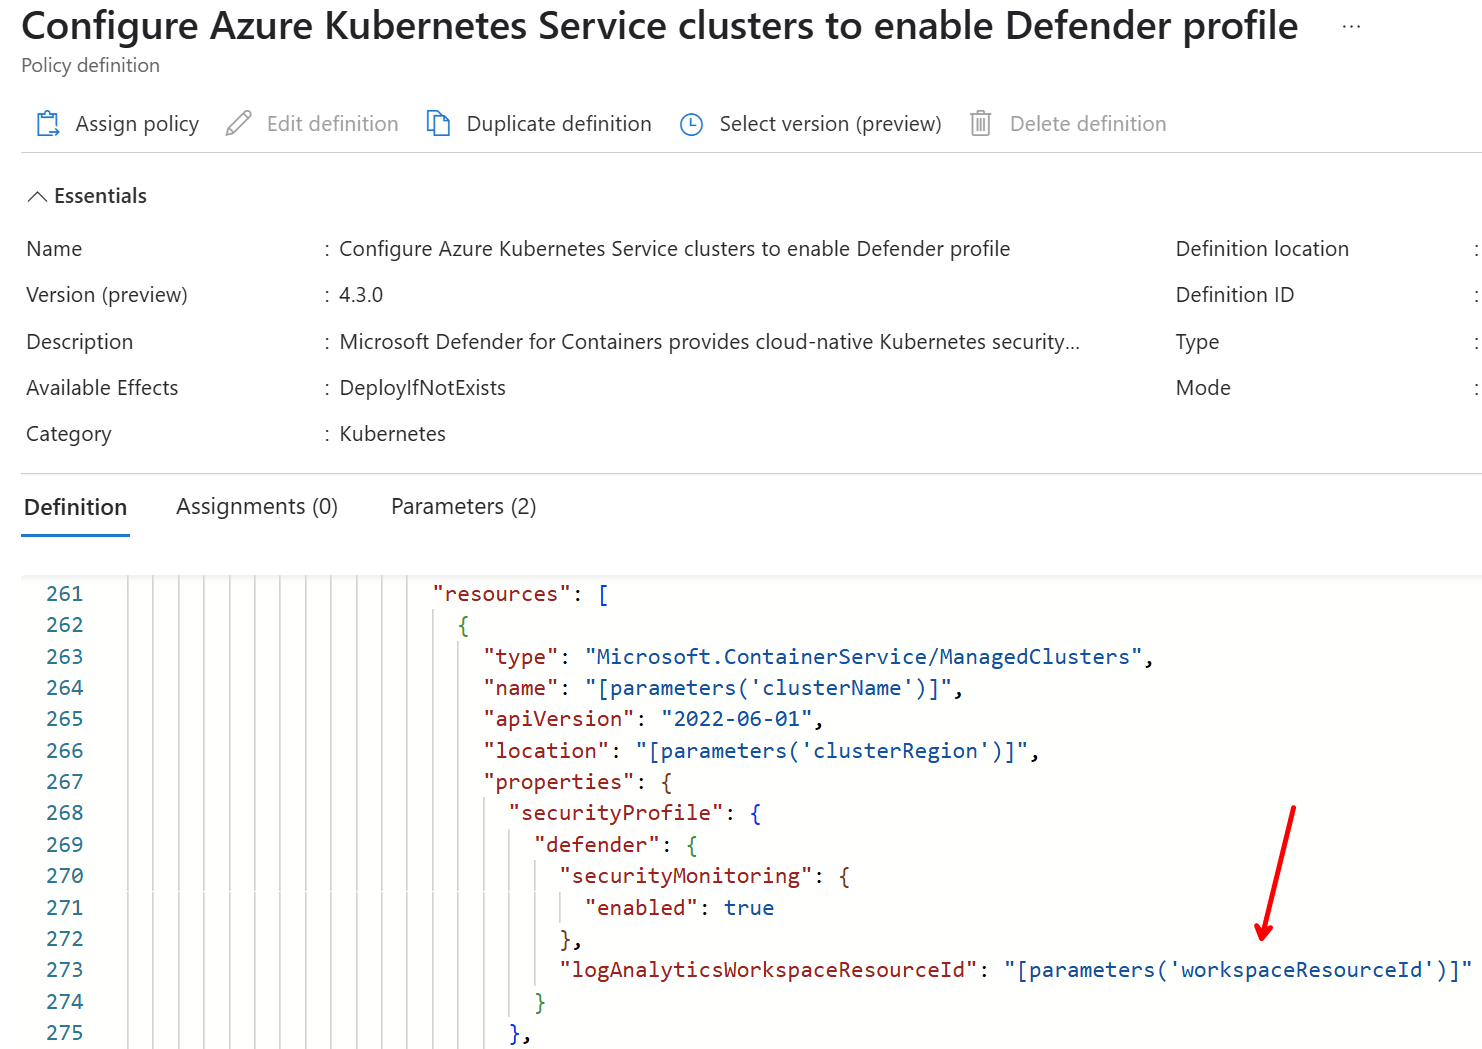Click the version value 4.3.0
This screenshot has height=1049, width=1482.
[x=361, y=295]
